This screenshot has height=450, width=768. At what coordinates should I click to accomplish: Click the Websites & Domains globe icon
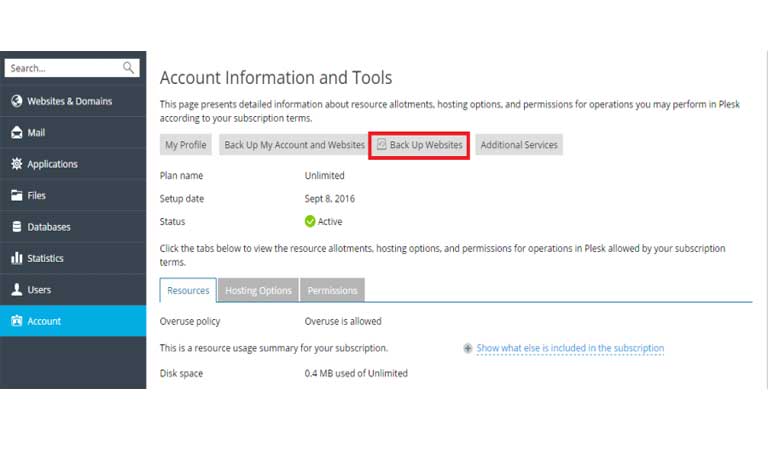click(17, 101)
